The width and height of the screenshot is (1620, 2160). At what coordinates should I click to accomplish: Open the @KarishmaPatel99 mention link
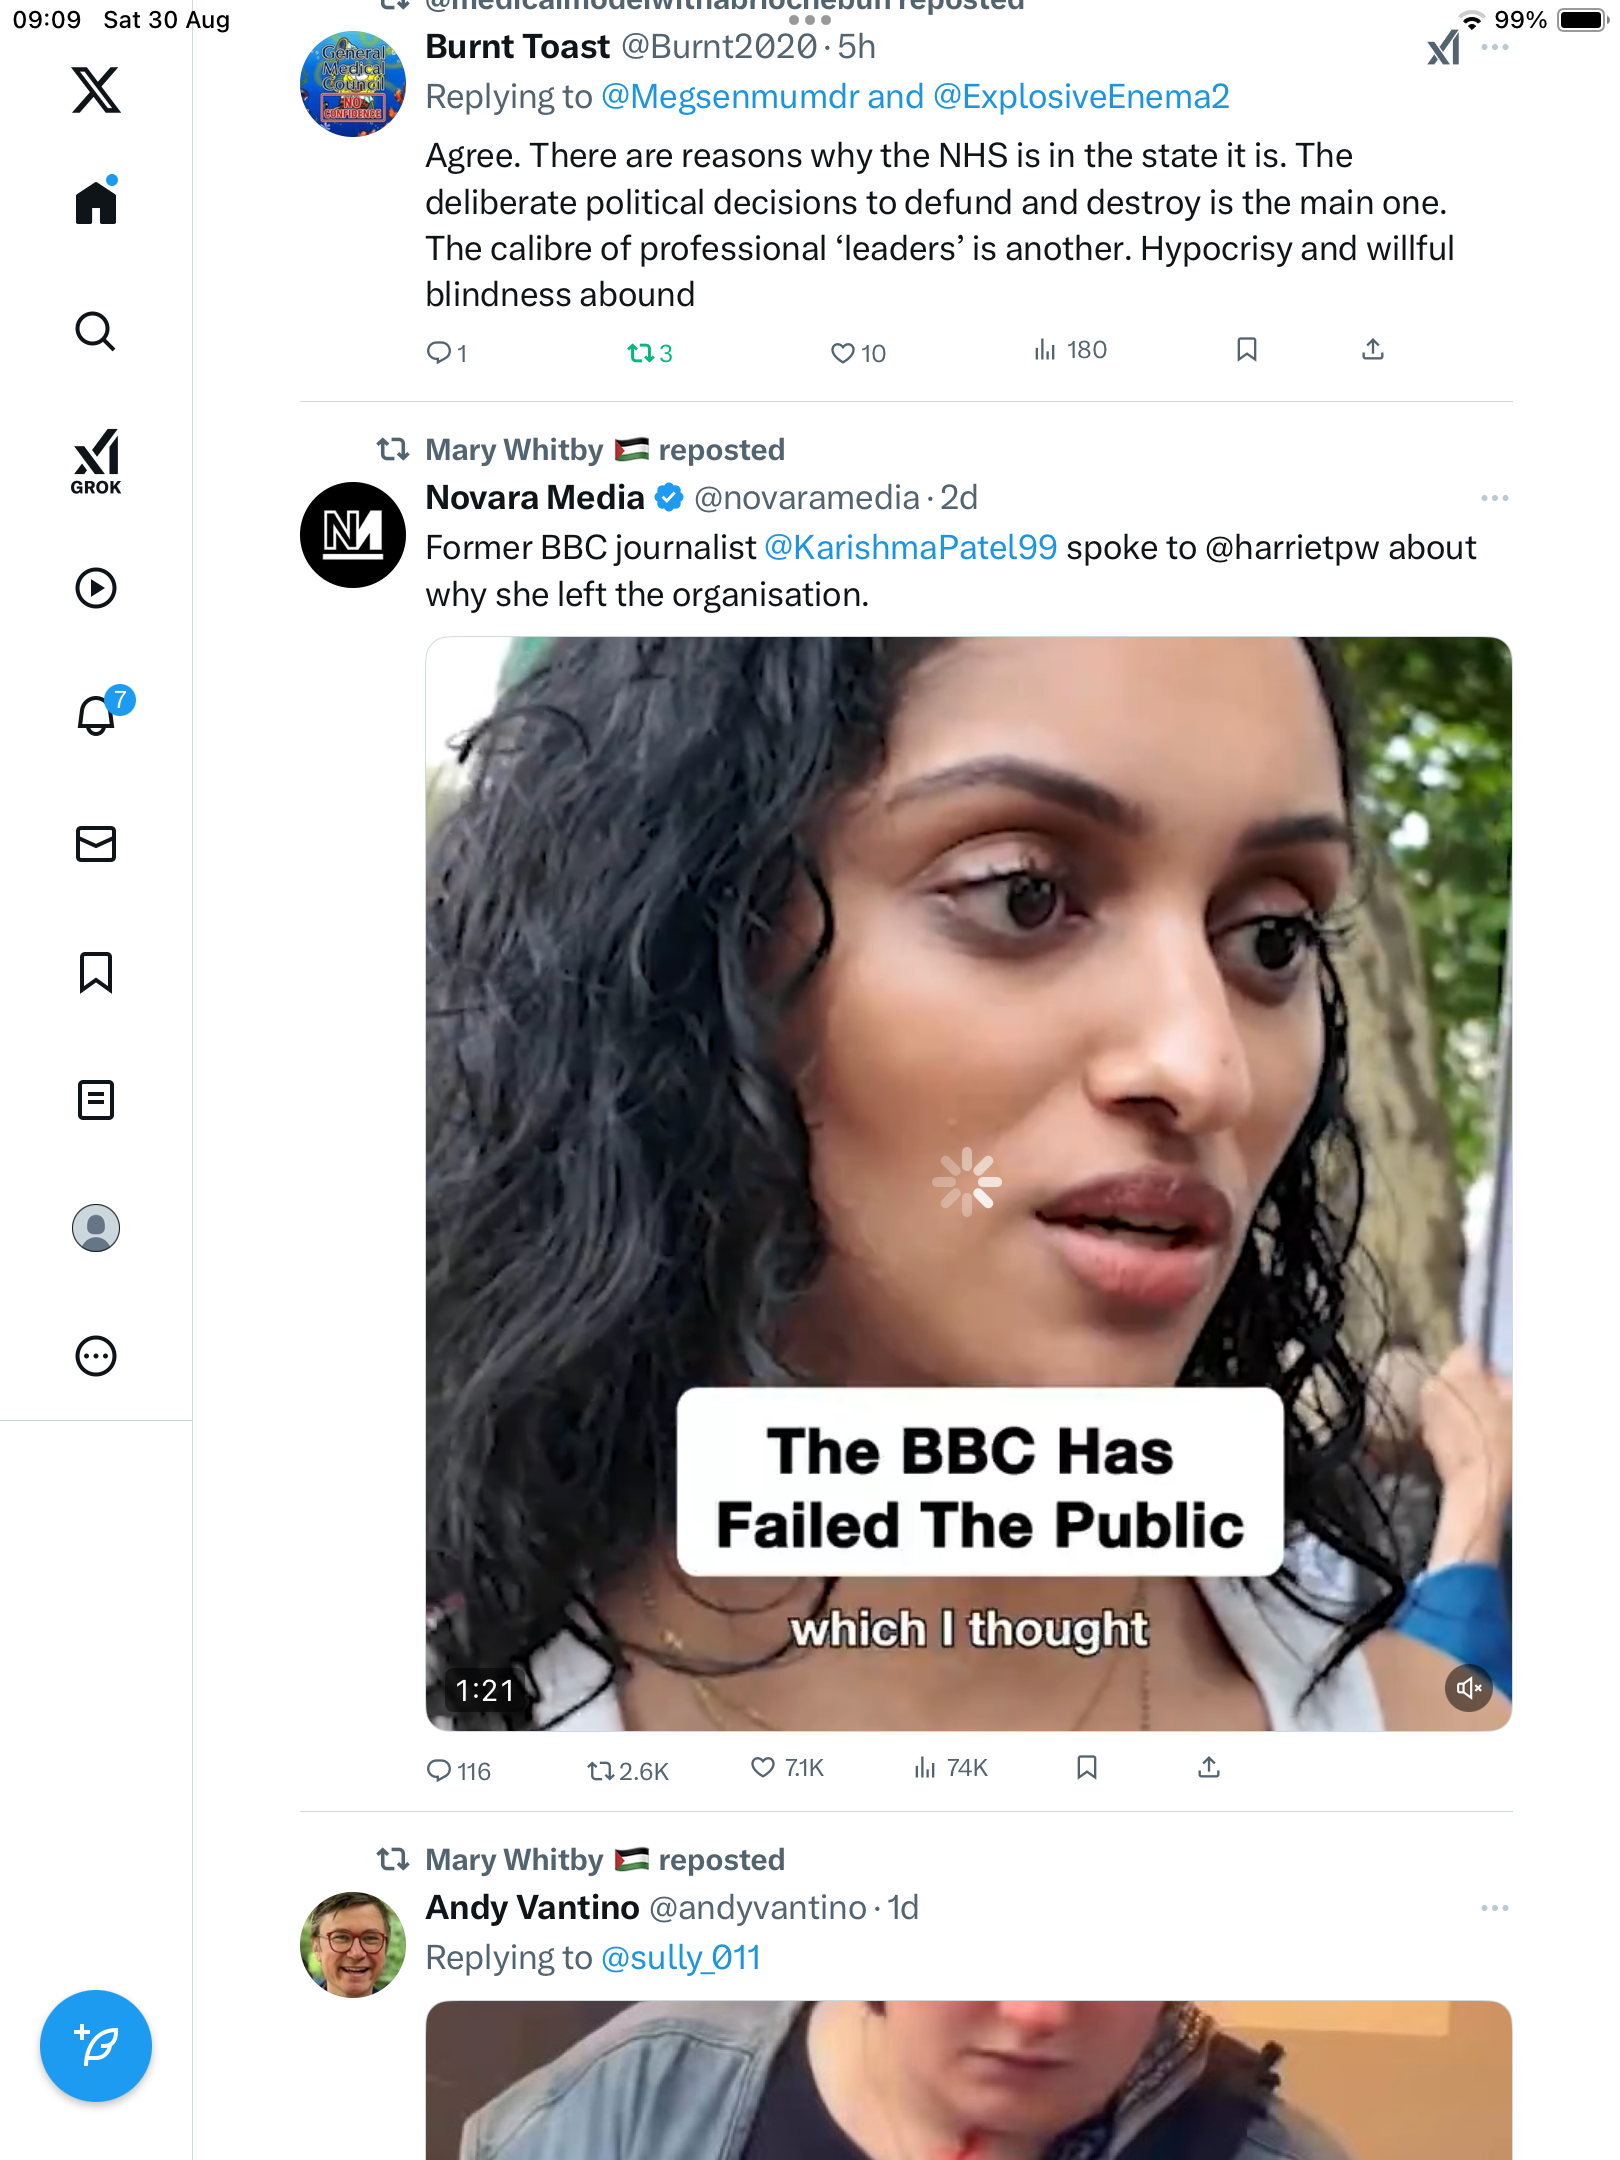(x=910, y=548)
